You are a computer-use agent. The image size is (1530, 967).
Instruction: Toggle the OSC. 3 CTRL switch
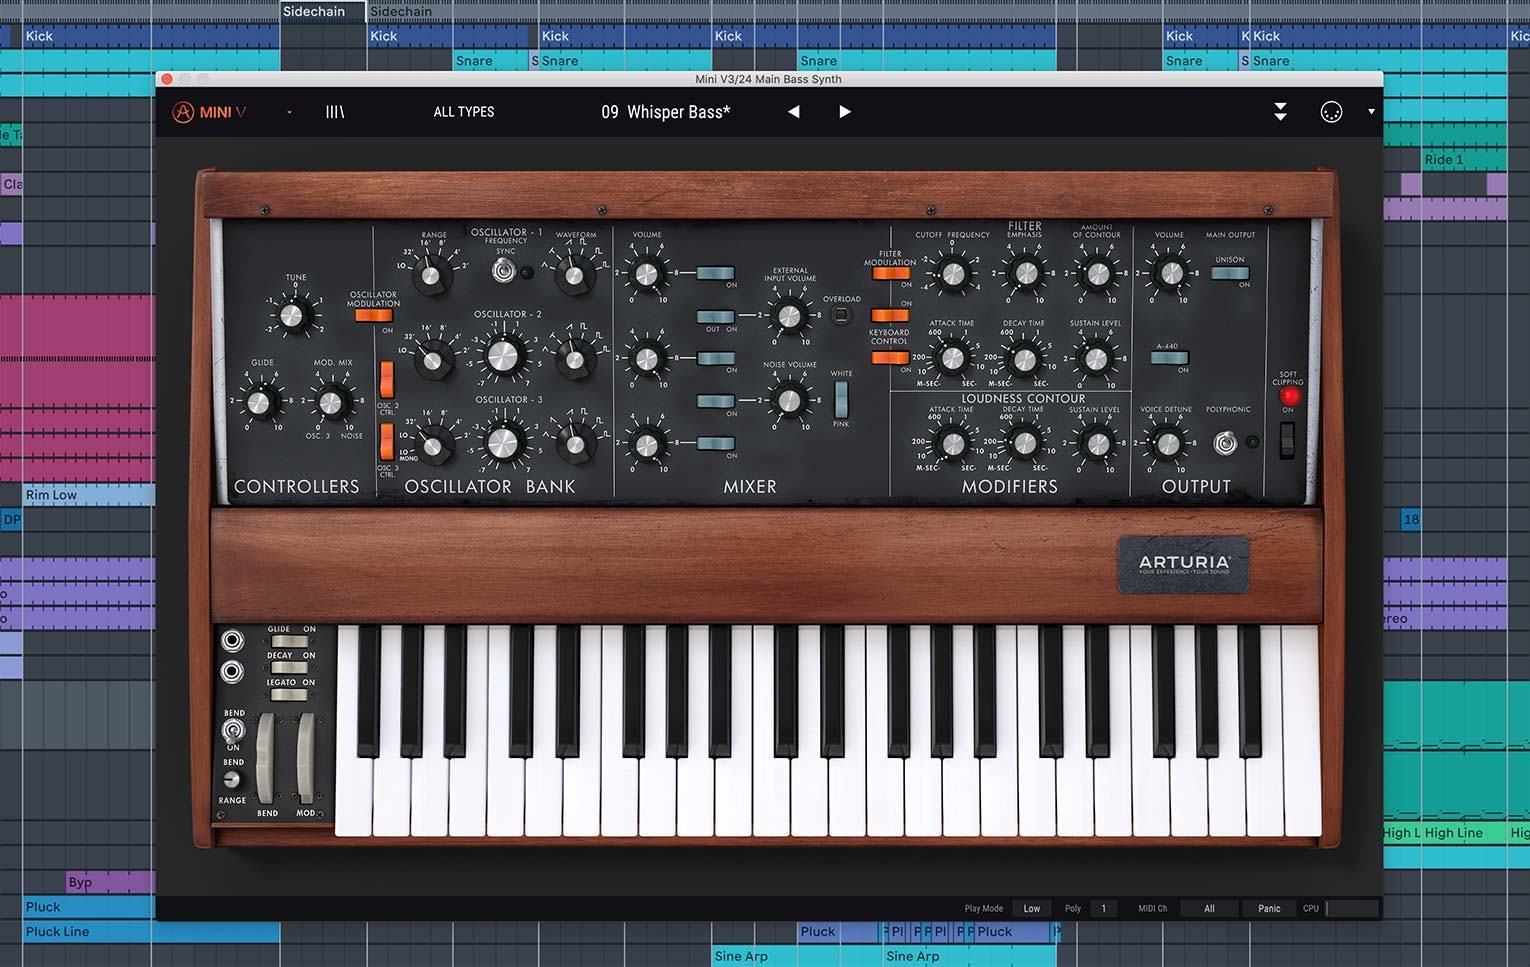tap(387, 441)
